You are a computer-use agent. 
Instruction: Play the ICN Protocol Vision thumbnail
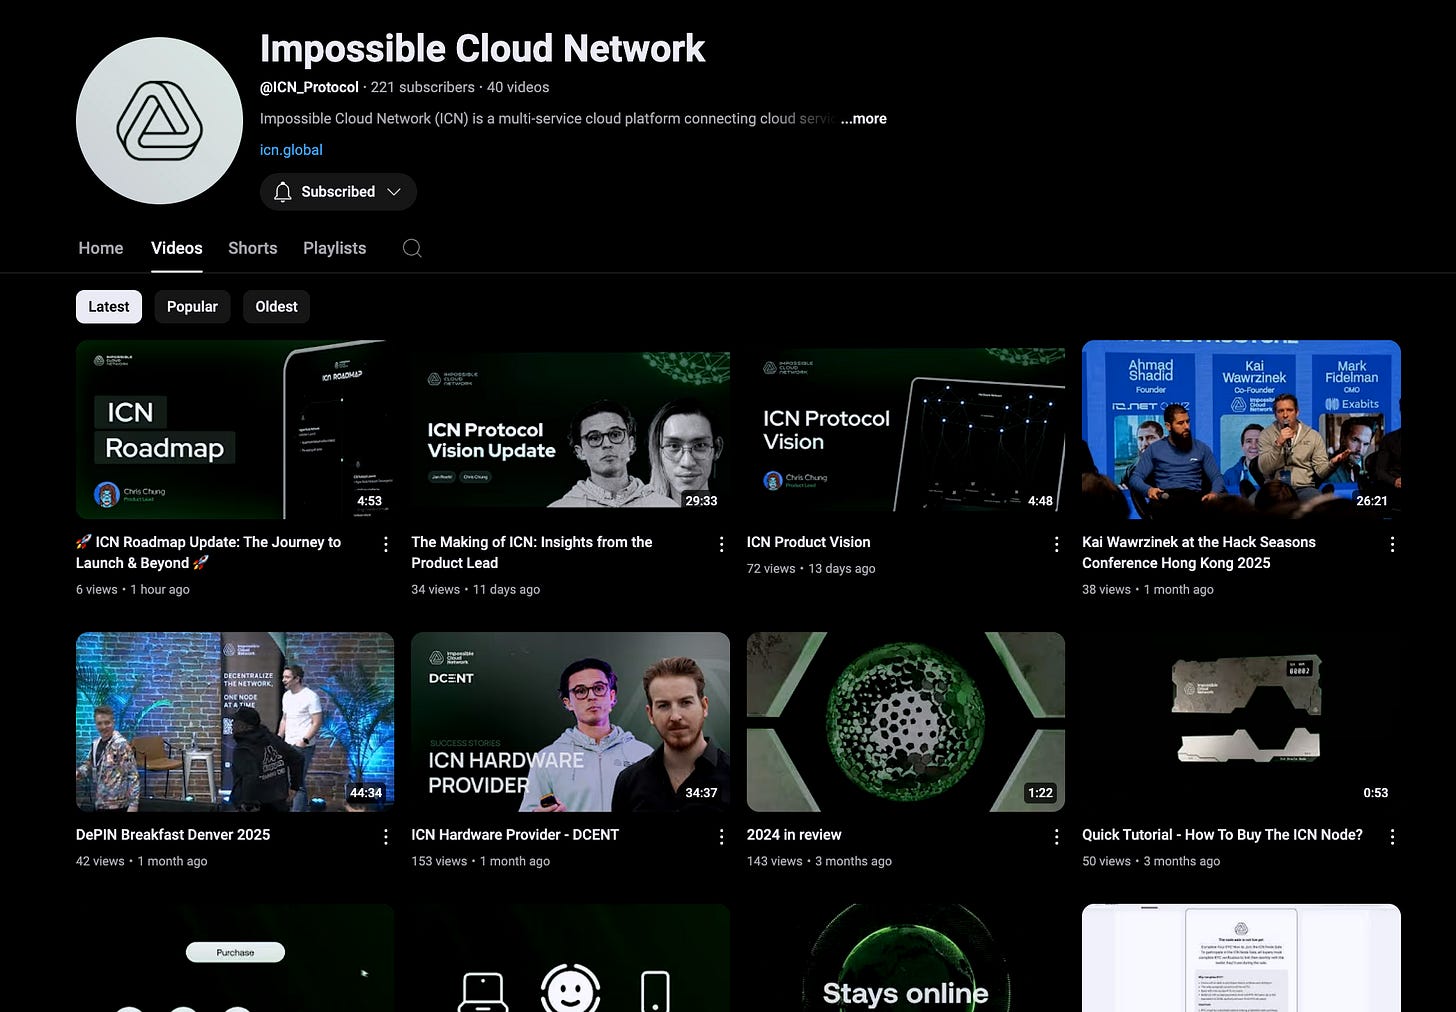[906, 429]
